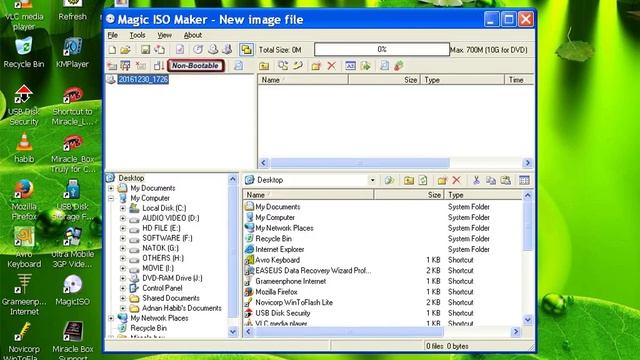Viewport: 640px width, 360px height.
Task: Open the Desktop location dropdown arrow
Action: (372, 180)
